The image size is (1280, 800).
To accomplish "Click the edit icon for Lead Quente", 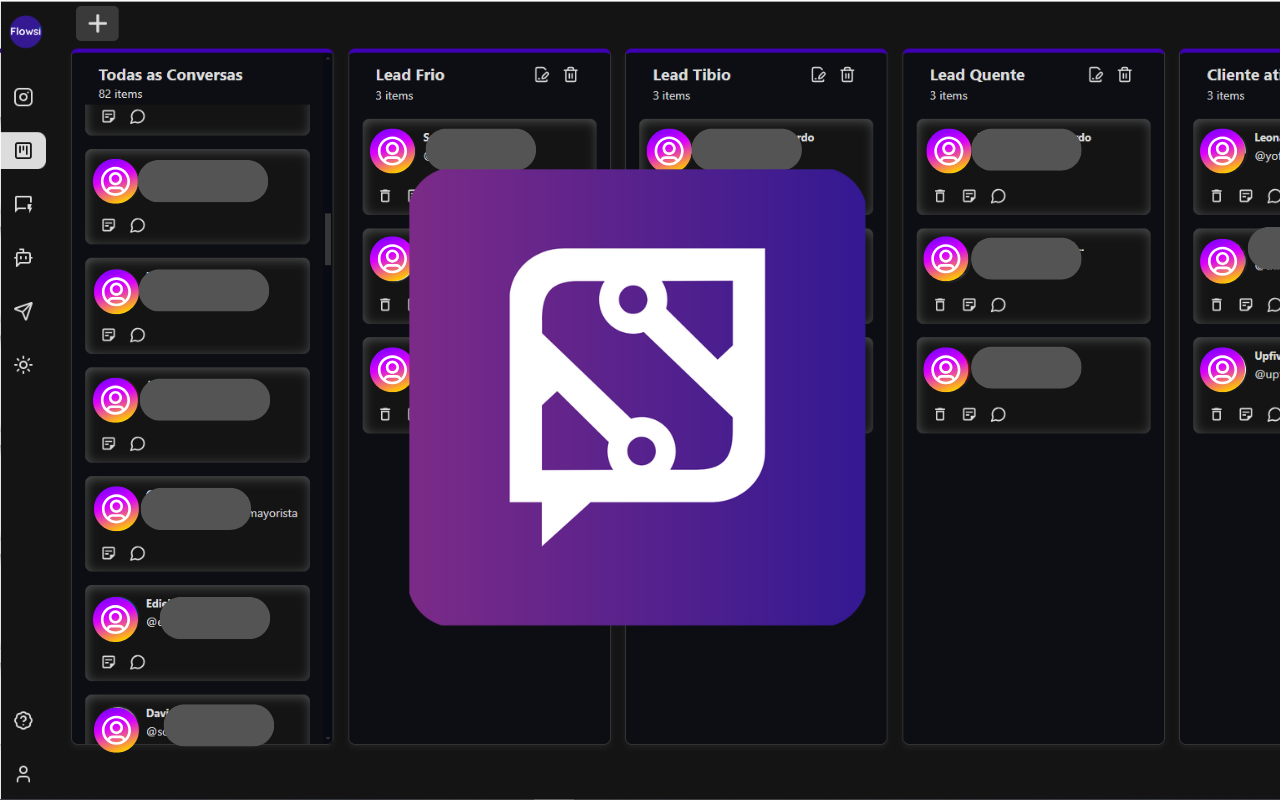I will (1096, 75).
